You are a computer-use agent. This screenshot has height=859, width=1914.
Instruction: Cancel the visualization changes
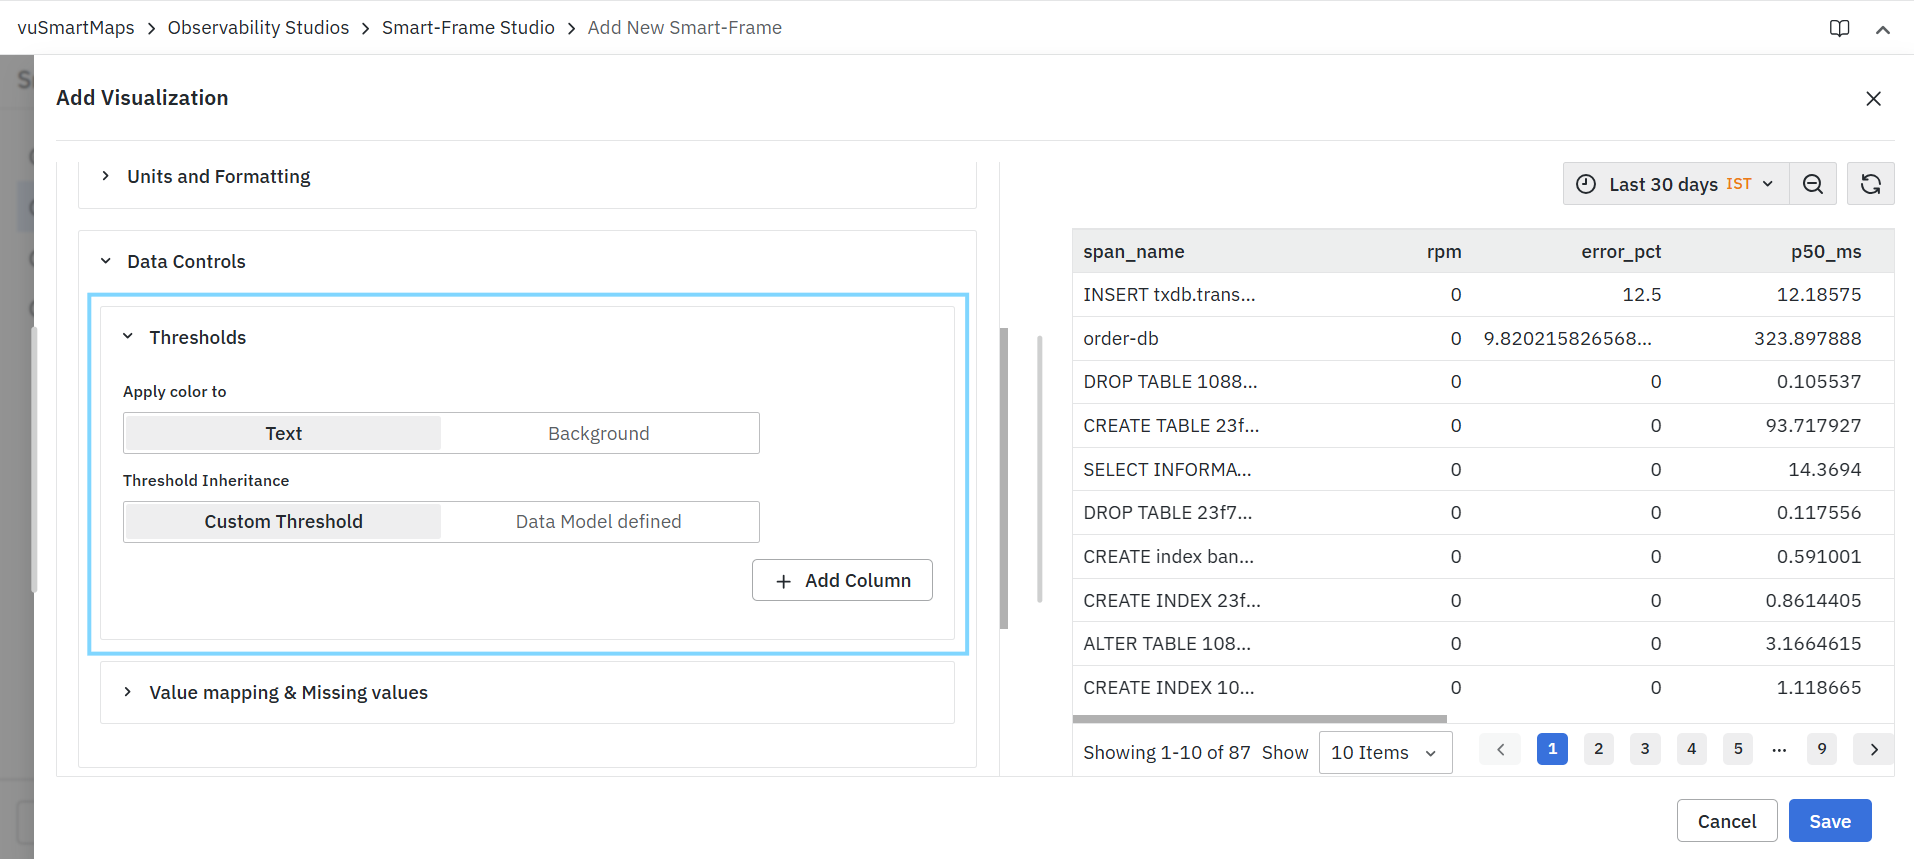coord(1727,821)
